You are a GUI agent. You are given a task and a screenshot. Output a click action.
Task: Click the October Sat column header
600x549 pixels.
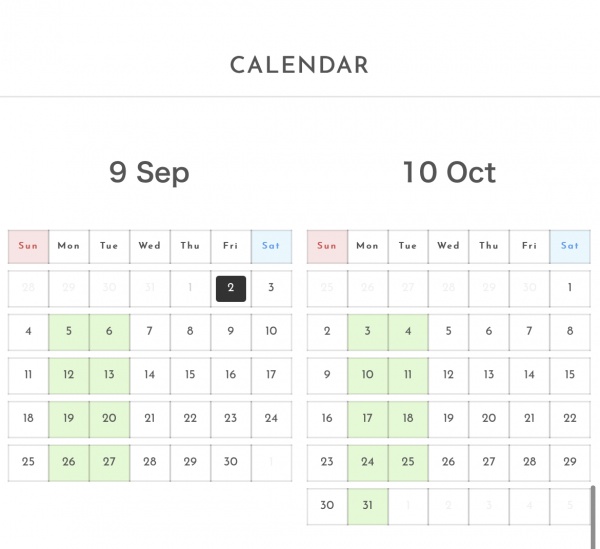pyautogui.click(x=570, y=246)
